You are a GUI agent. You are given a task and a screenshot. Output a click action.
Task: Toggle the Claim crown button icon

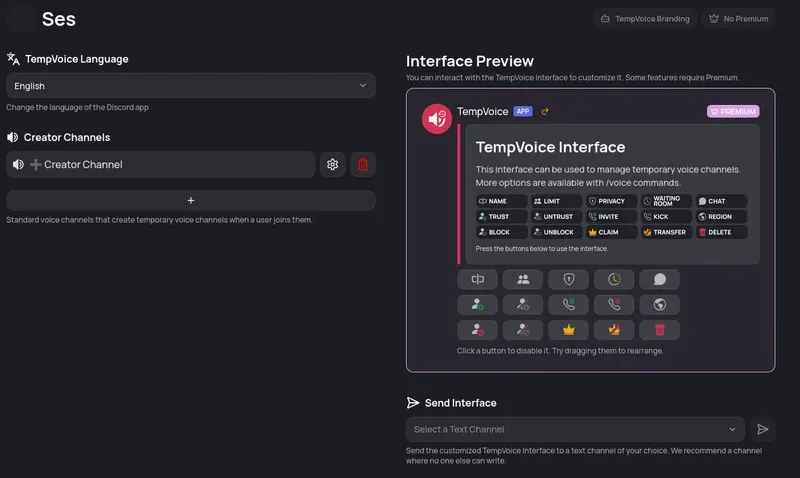click(568, 330)
